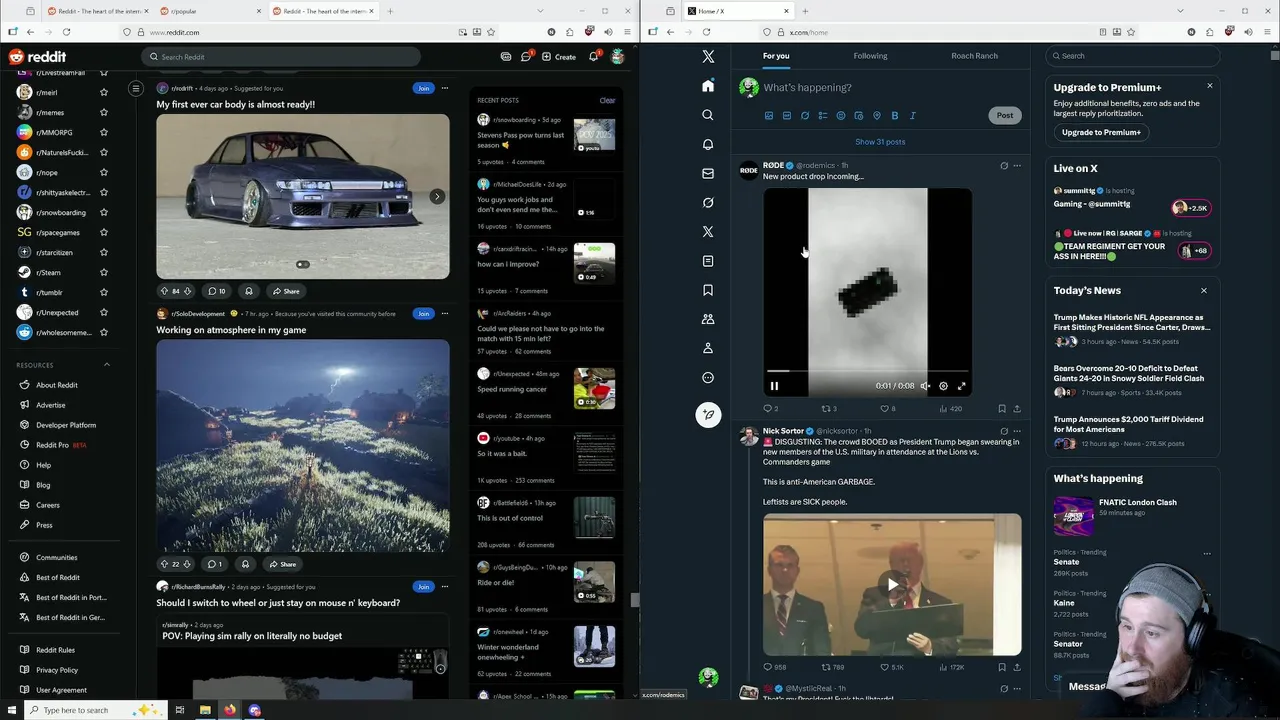The height and width of the screenshot is (720, 1280).
Task: Share the car body post
Action: (285, 291)
